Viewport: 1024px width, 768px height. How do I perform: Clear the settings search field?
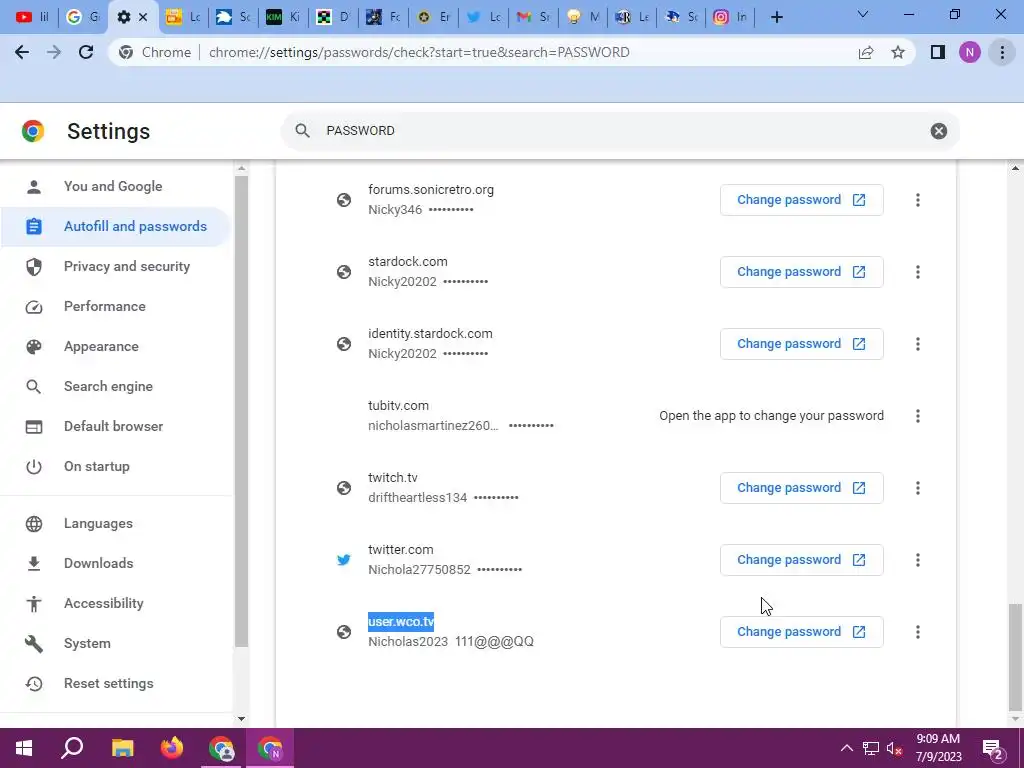(938, 131)
